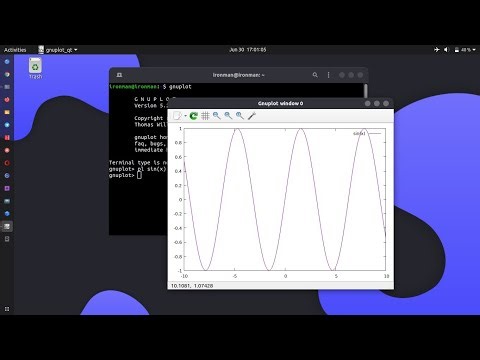
Task: Open the export dropdown arrow in gnuplot toolbar
Action: click(x=186, y=116)
